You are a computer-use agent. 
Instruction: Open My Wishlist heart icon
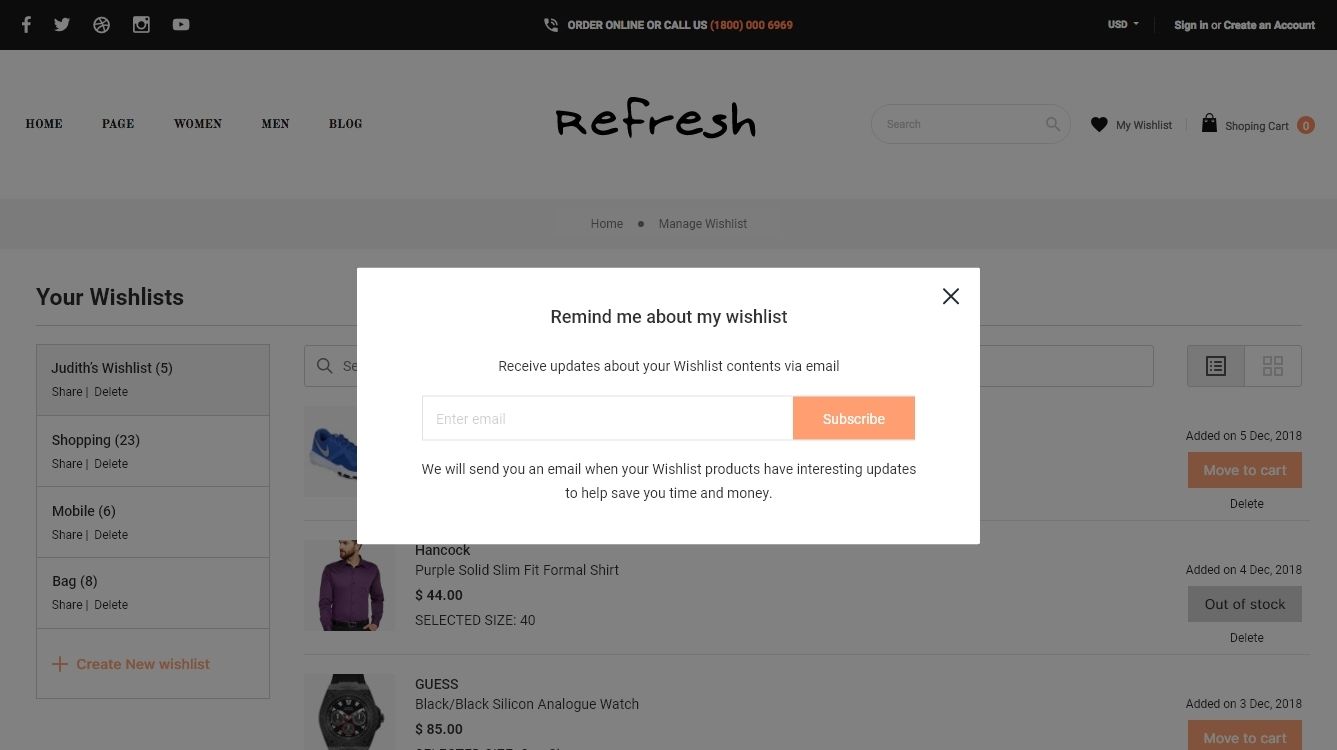point(1099,125)
